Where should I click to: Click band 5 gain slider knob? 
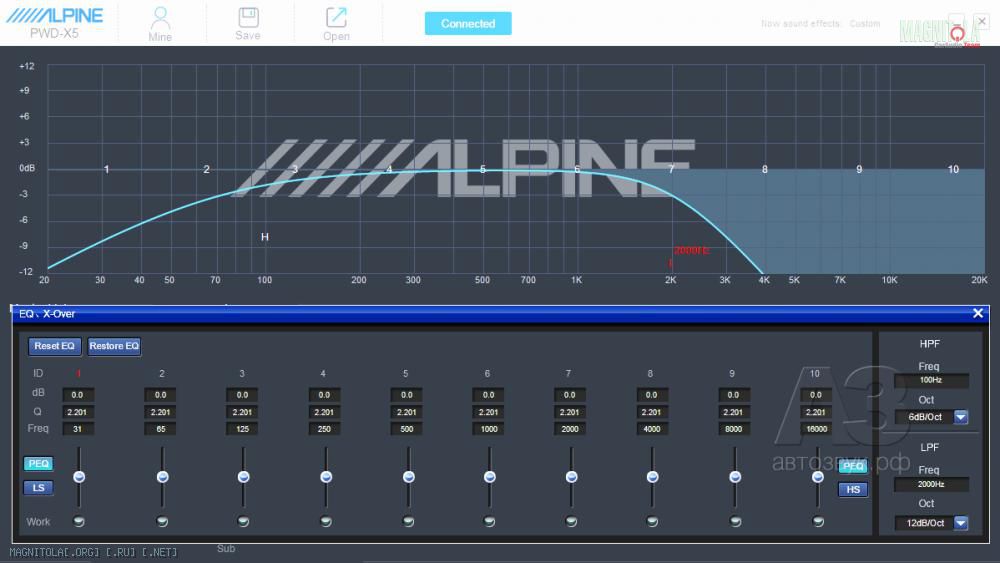(x=409, y=477)
